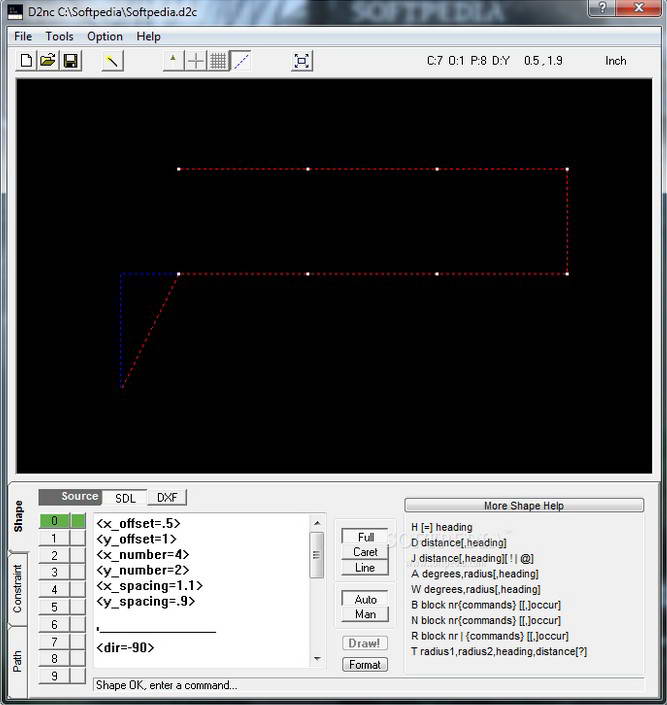Click the zoom extents icon

point(302,61)
